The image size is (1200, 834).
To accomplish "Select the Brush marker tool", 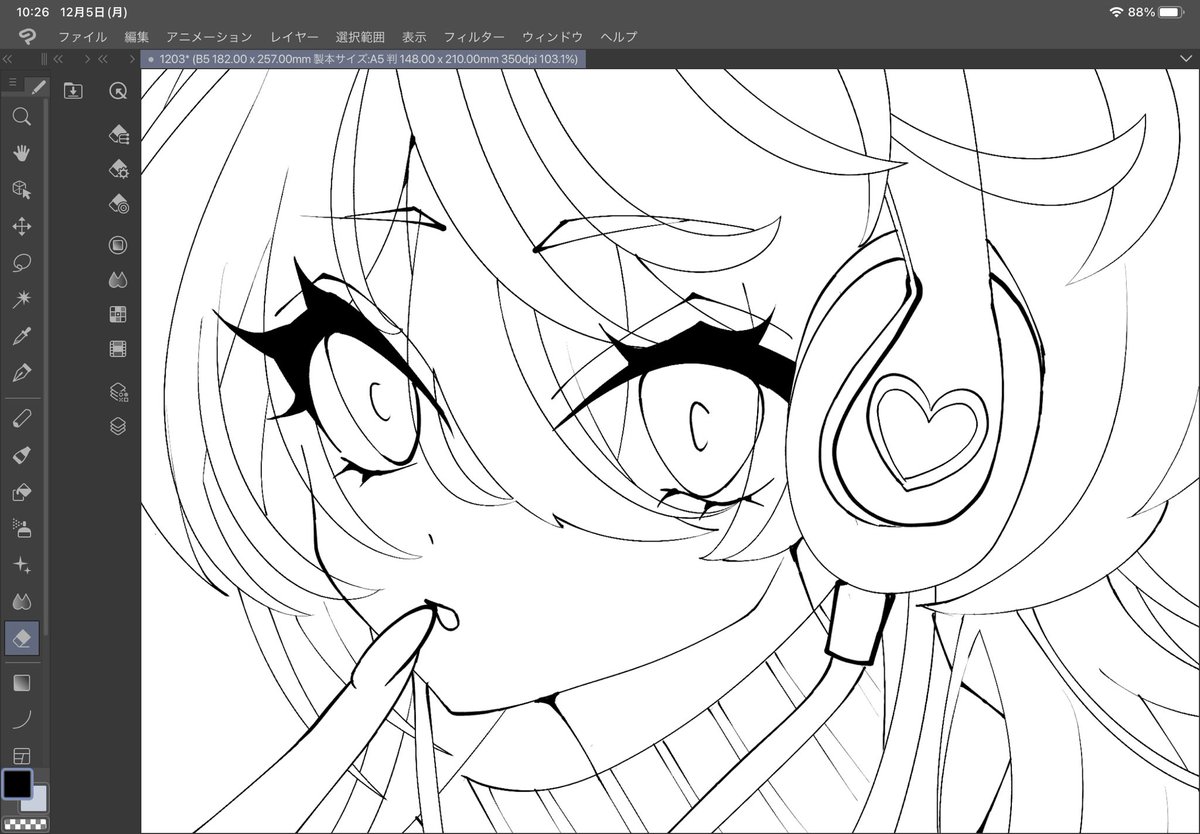I will (21, 455).
